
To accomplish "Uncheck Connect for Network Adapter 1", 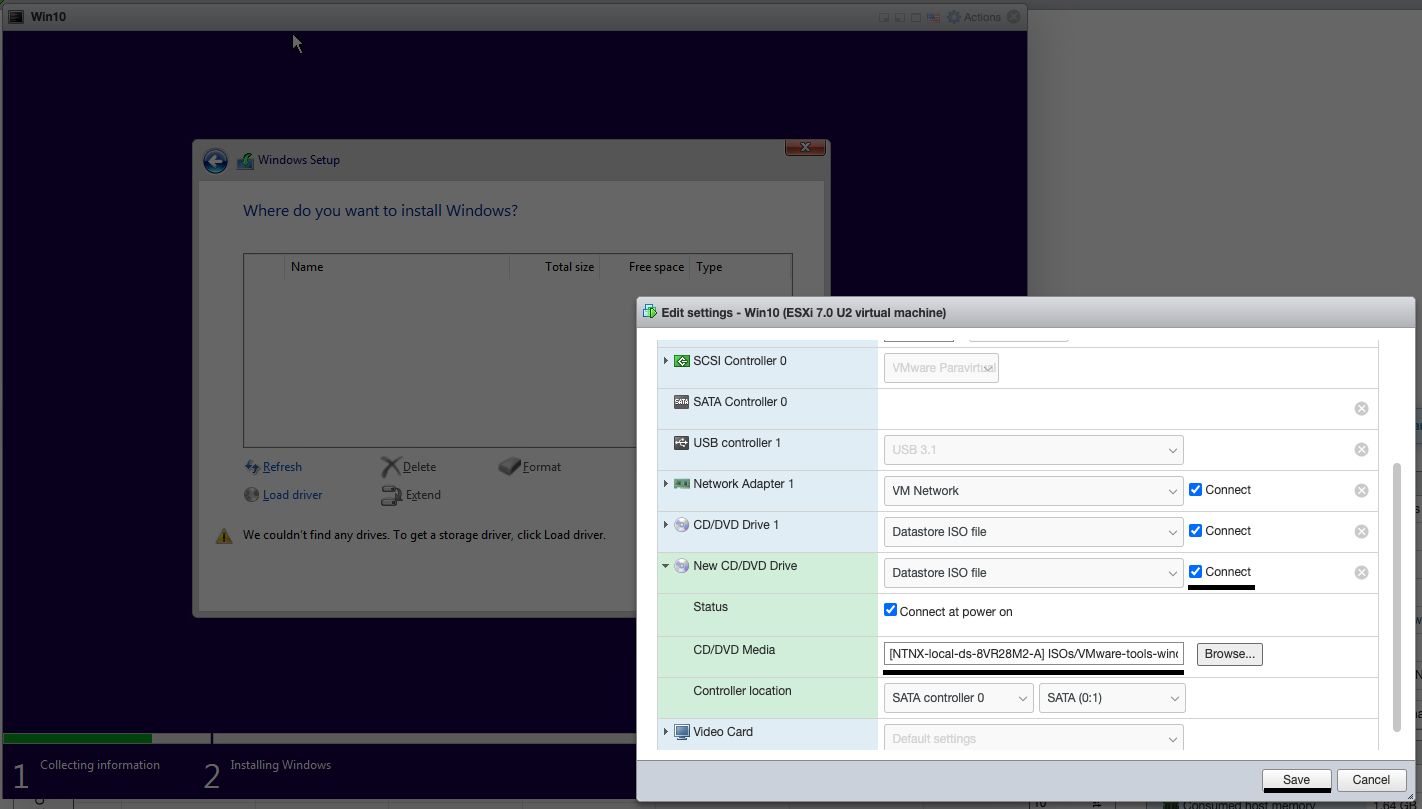I will click(1195, 490).
